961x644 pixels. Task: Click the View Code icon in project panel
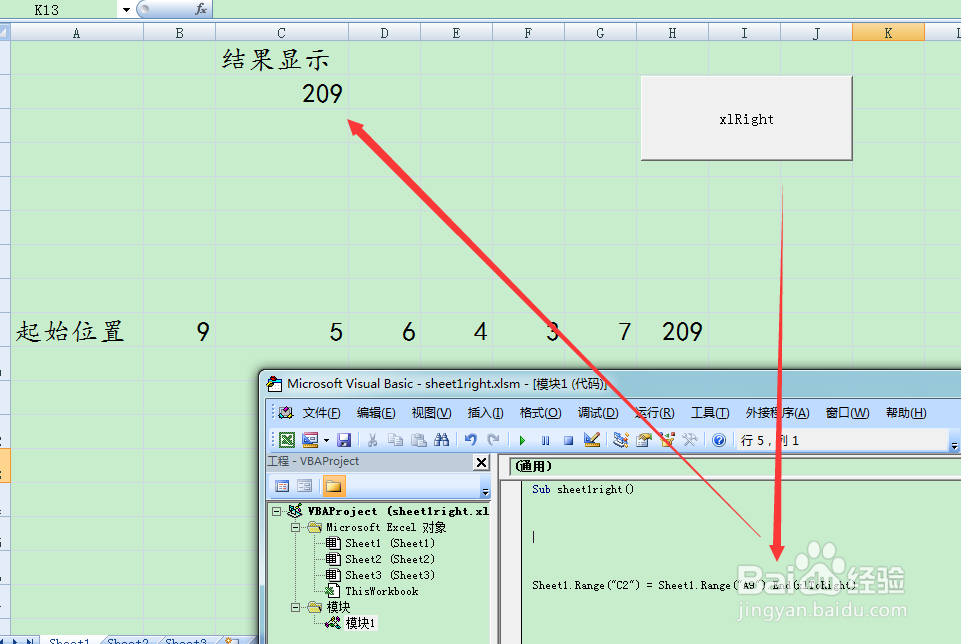pyautogui.click(x=282, y=486)
